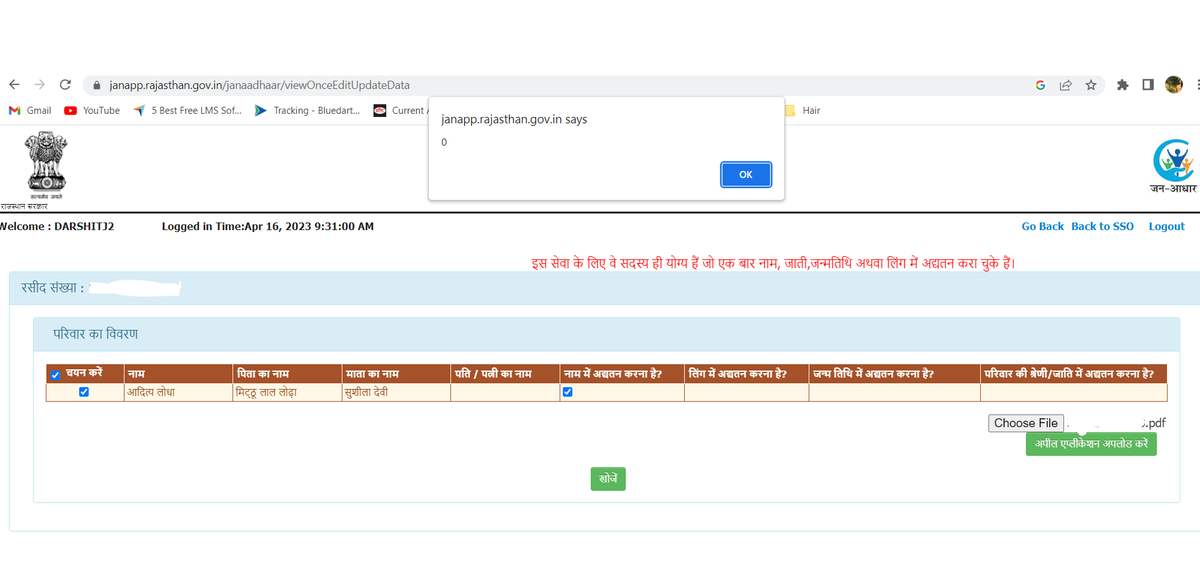Open Gmail bookmark
This screenshot has height=567, width=1200.
pyautogui.click(x=30, y=110)
